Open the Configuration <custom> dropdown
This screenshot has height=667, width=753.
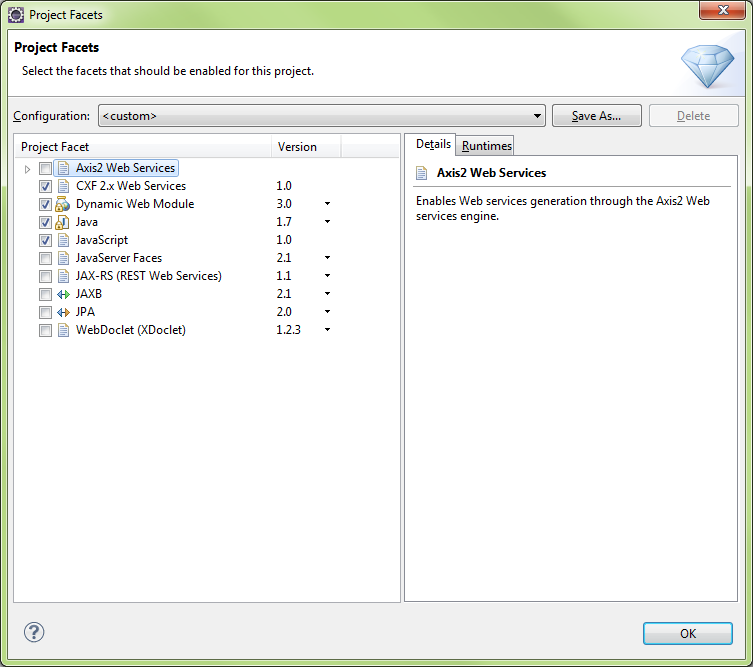tap(322, 116)
